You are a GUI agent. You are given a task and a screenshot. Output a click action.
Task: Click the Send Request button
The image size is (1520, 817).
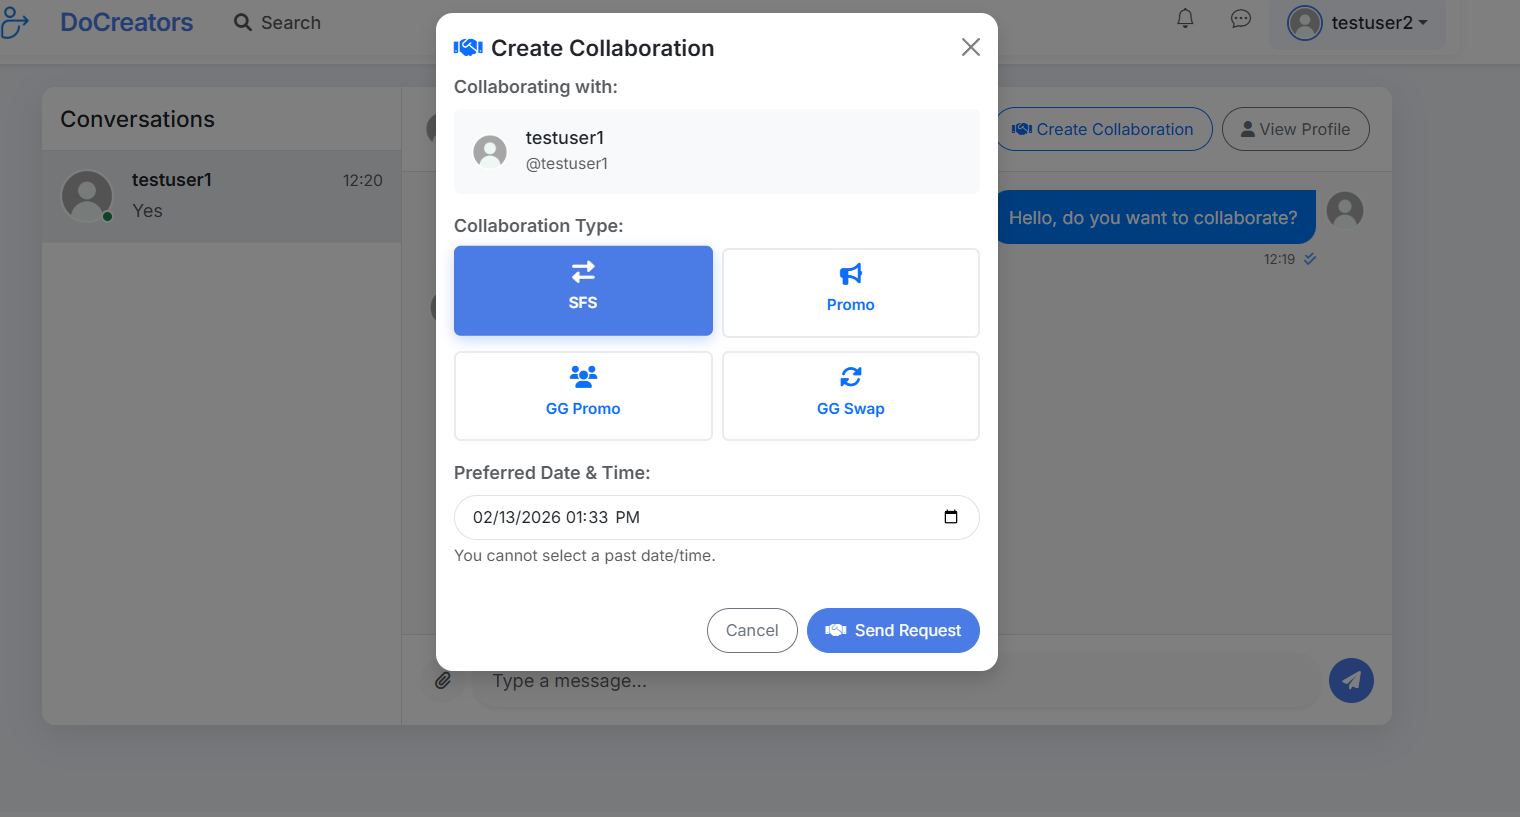893,630
